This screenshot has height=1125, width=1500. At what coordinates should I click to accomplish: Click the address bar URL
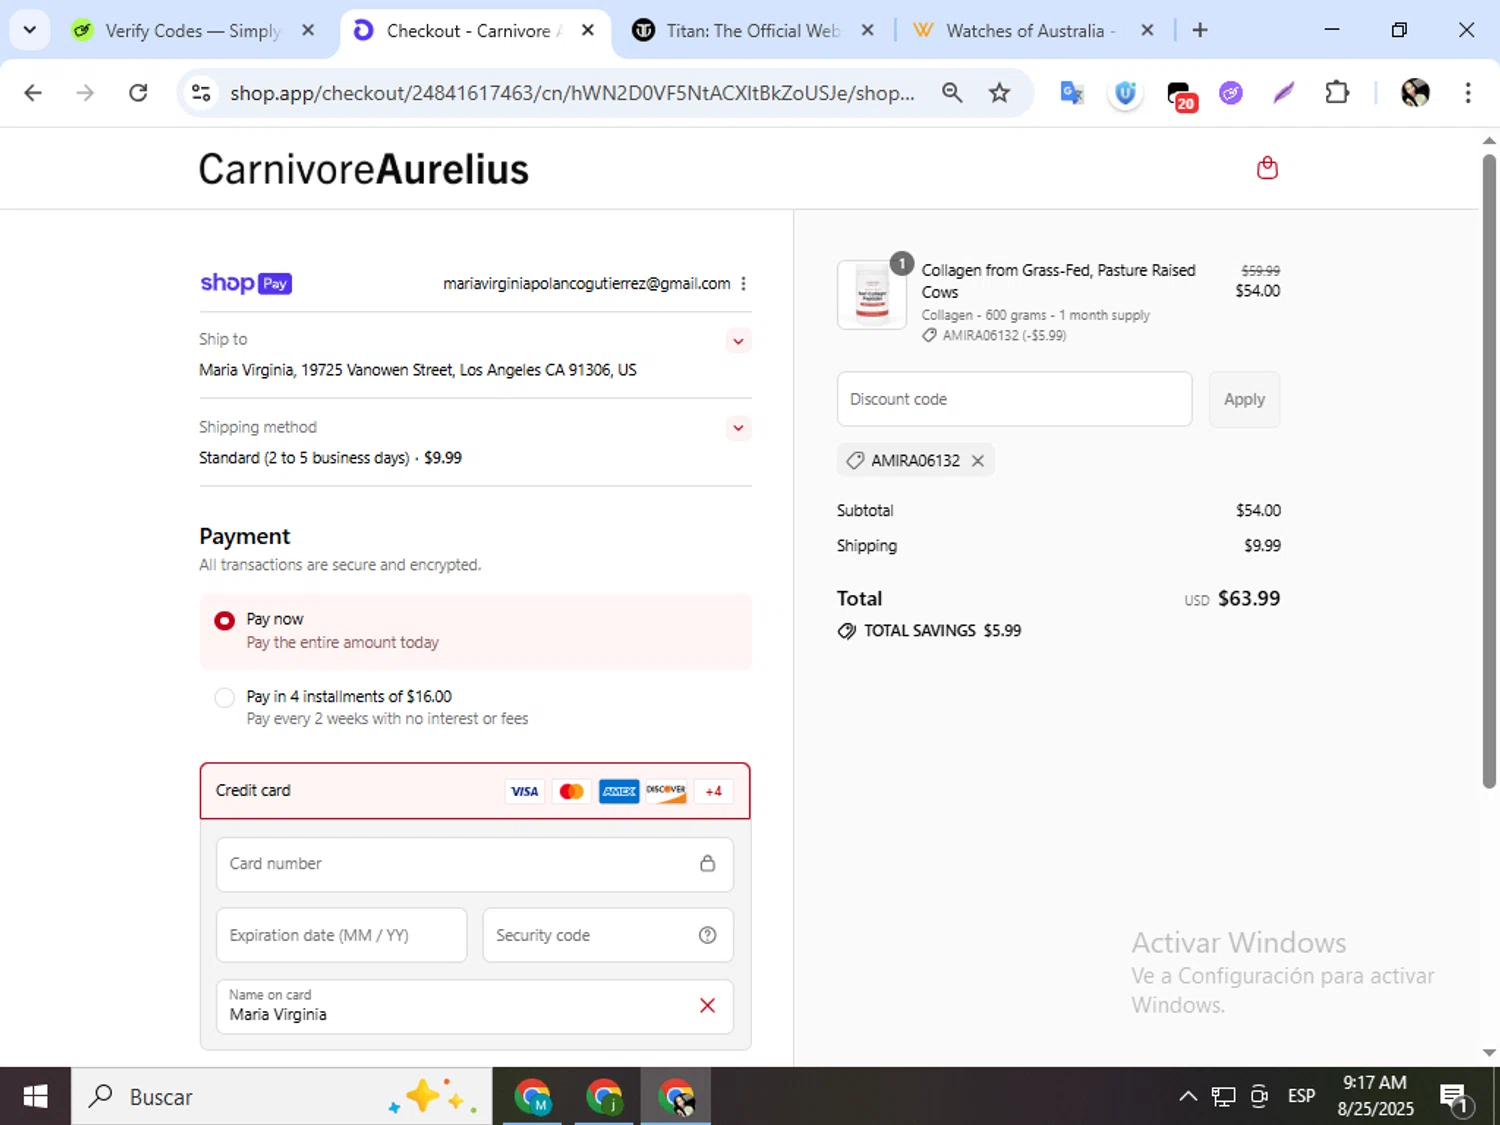(572, 93)
